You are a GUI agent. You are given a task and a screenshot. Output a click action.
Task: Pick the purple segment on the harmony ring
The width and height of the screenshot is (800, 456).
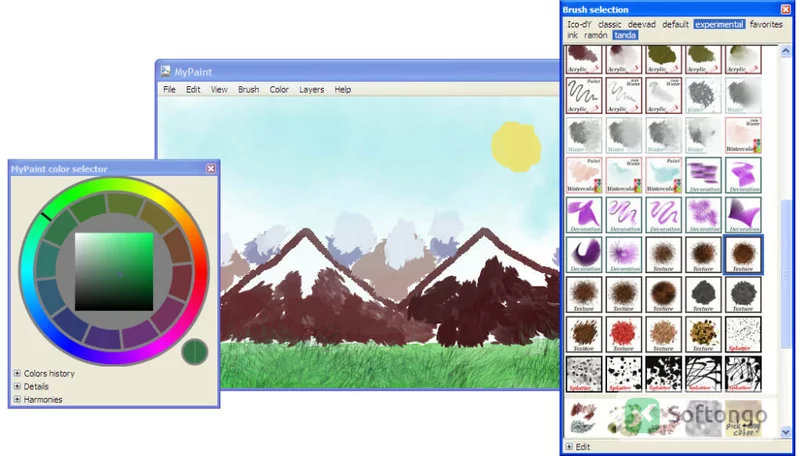[x=139, y=335]
